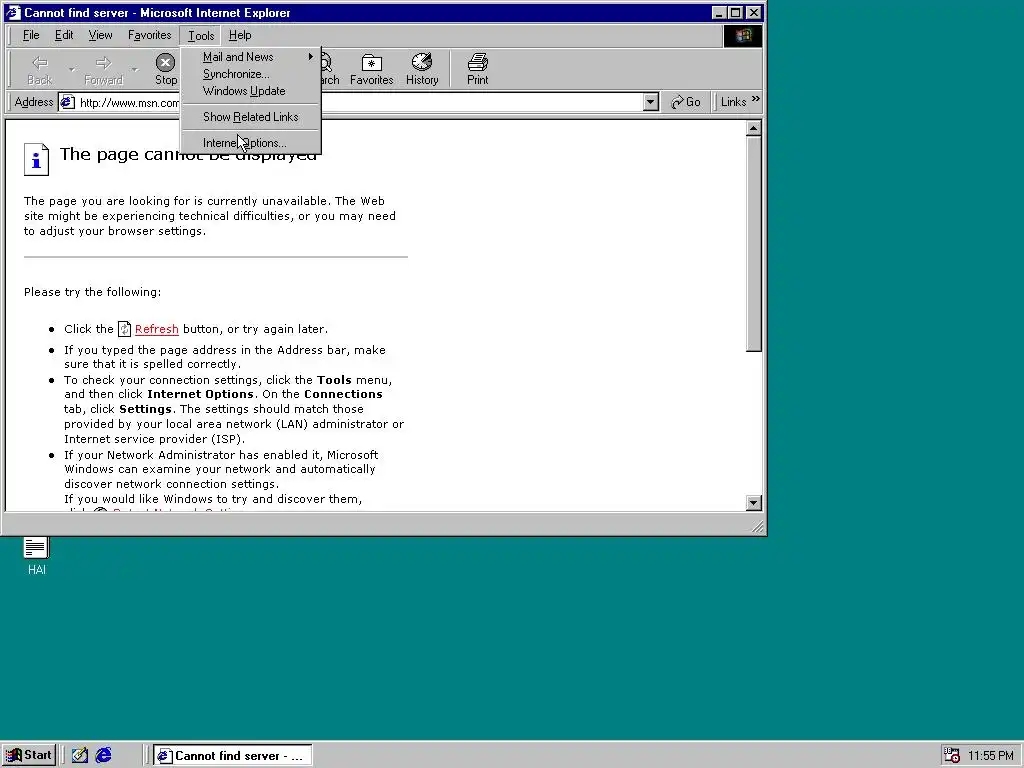
Task: Close the open Tools menu
Action: (x=200, y=35)
